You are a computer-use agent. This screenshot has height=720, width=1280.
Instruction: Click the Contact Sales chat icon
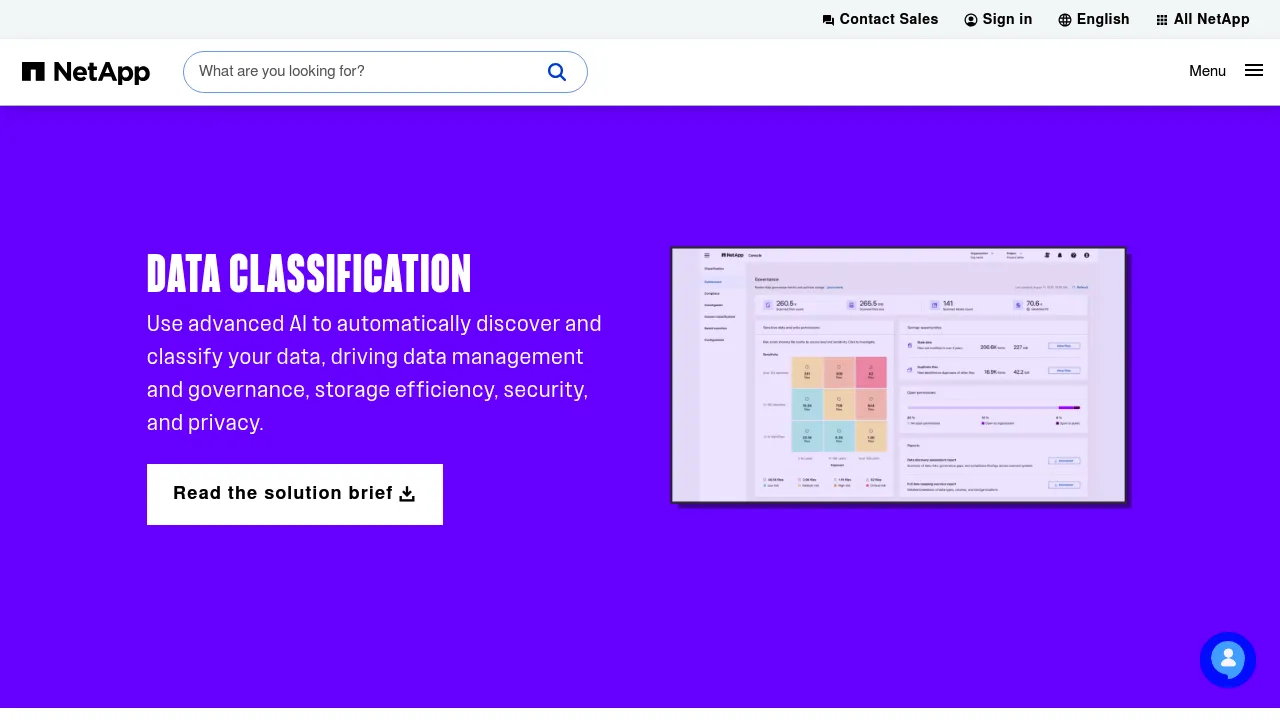tap(828, 20)
